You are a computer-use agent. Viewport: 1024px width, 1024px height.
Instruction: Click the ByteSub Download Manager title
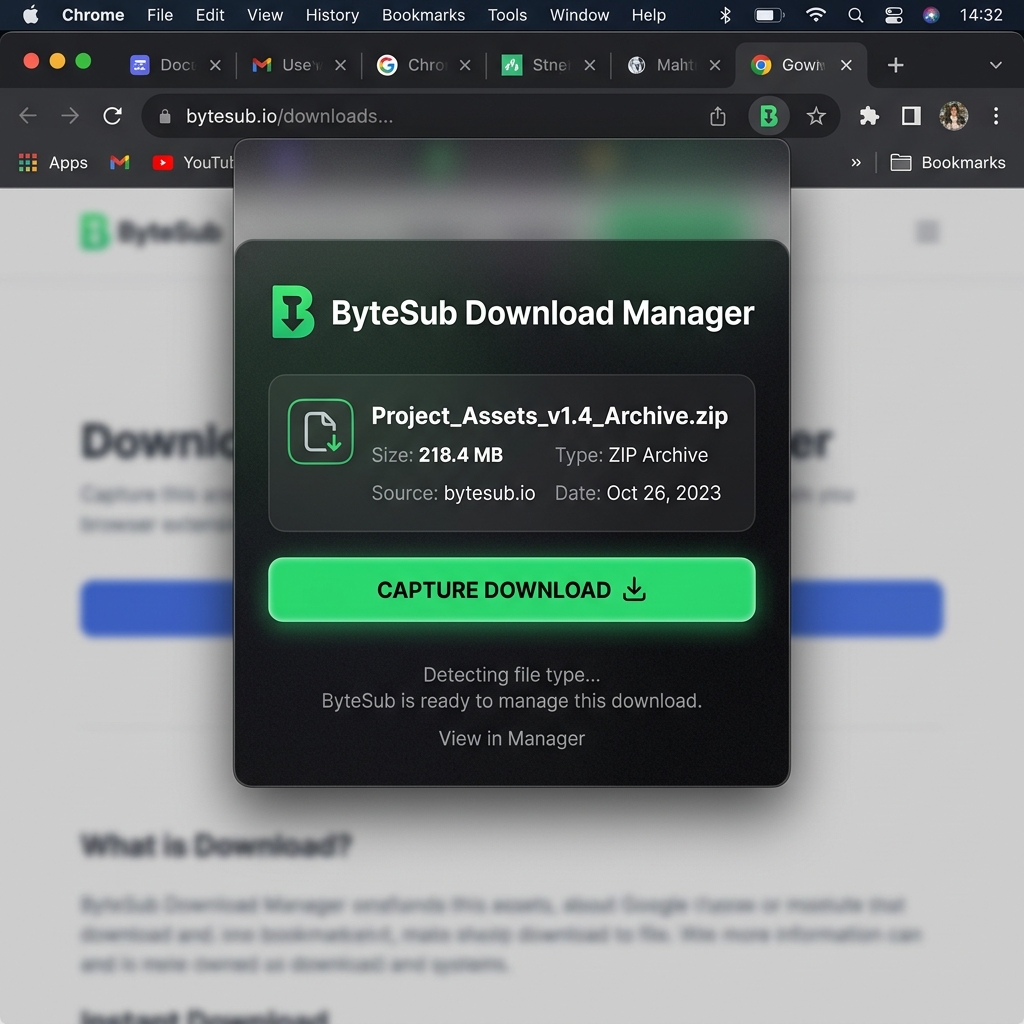pos(542,313)
